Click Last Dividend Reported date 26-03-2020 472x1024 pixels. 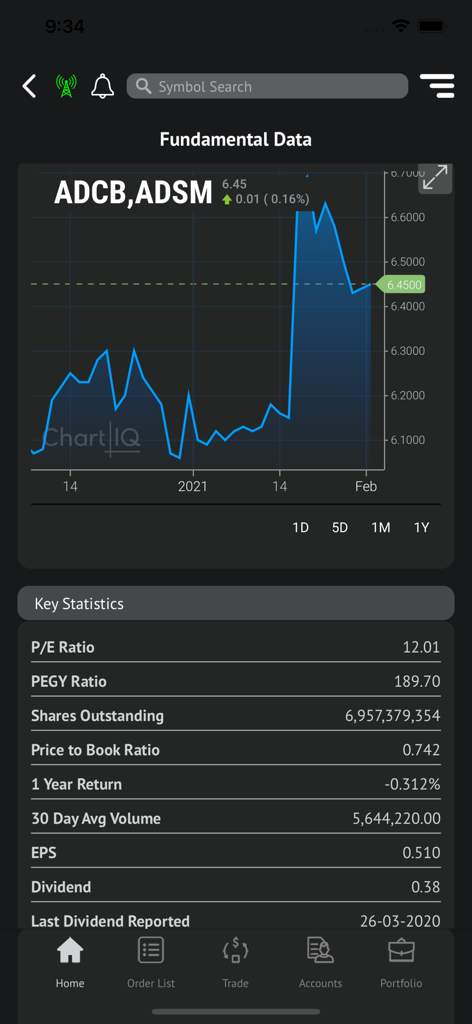click(x=400, y=921)
